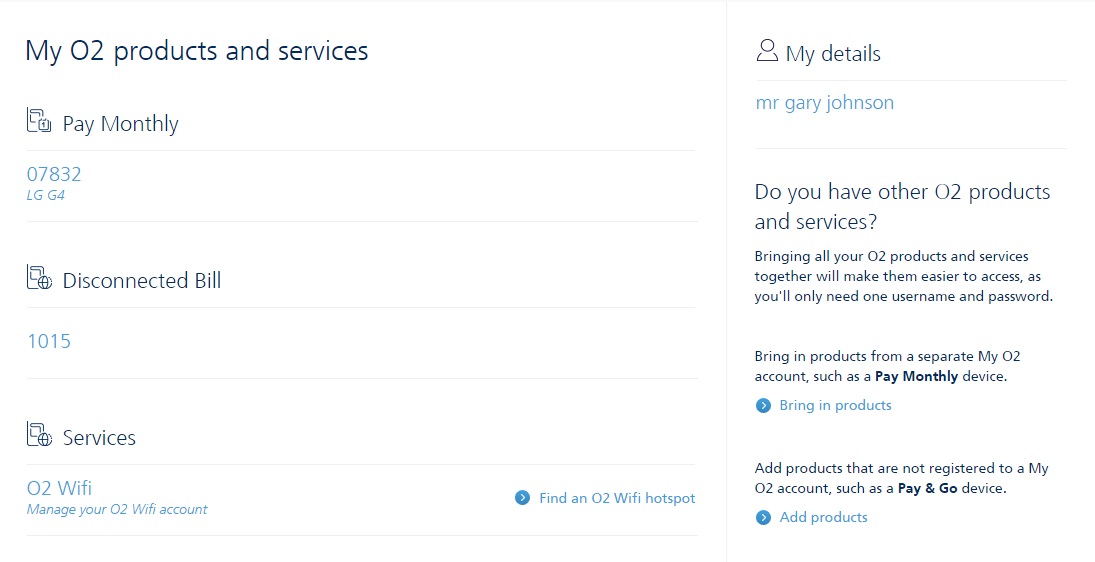Open the O2 Wifi service
This screenshot has height=562, width=1095.
pyautogui.click(x=59, y=488)
